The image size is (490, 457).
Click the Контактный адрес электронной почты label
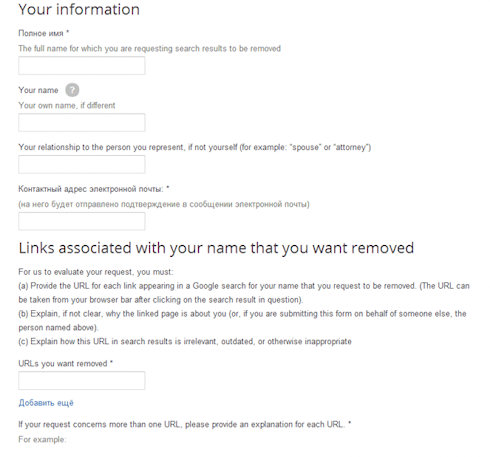pyautogui.click(x=94, y=189)
